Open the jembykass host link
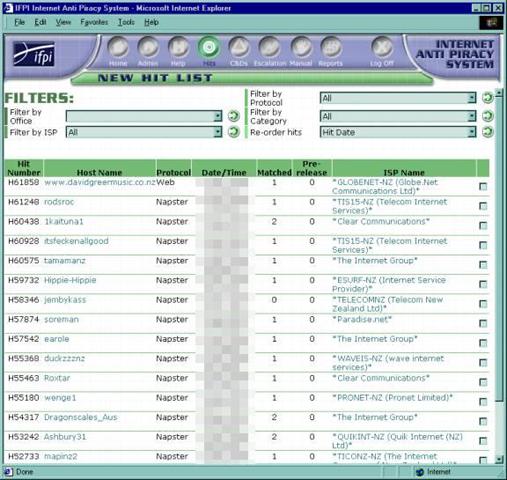507x480 pixels. click(x=65, y=300)
